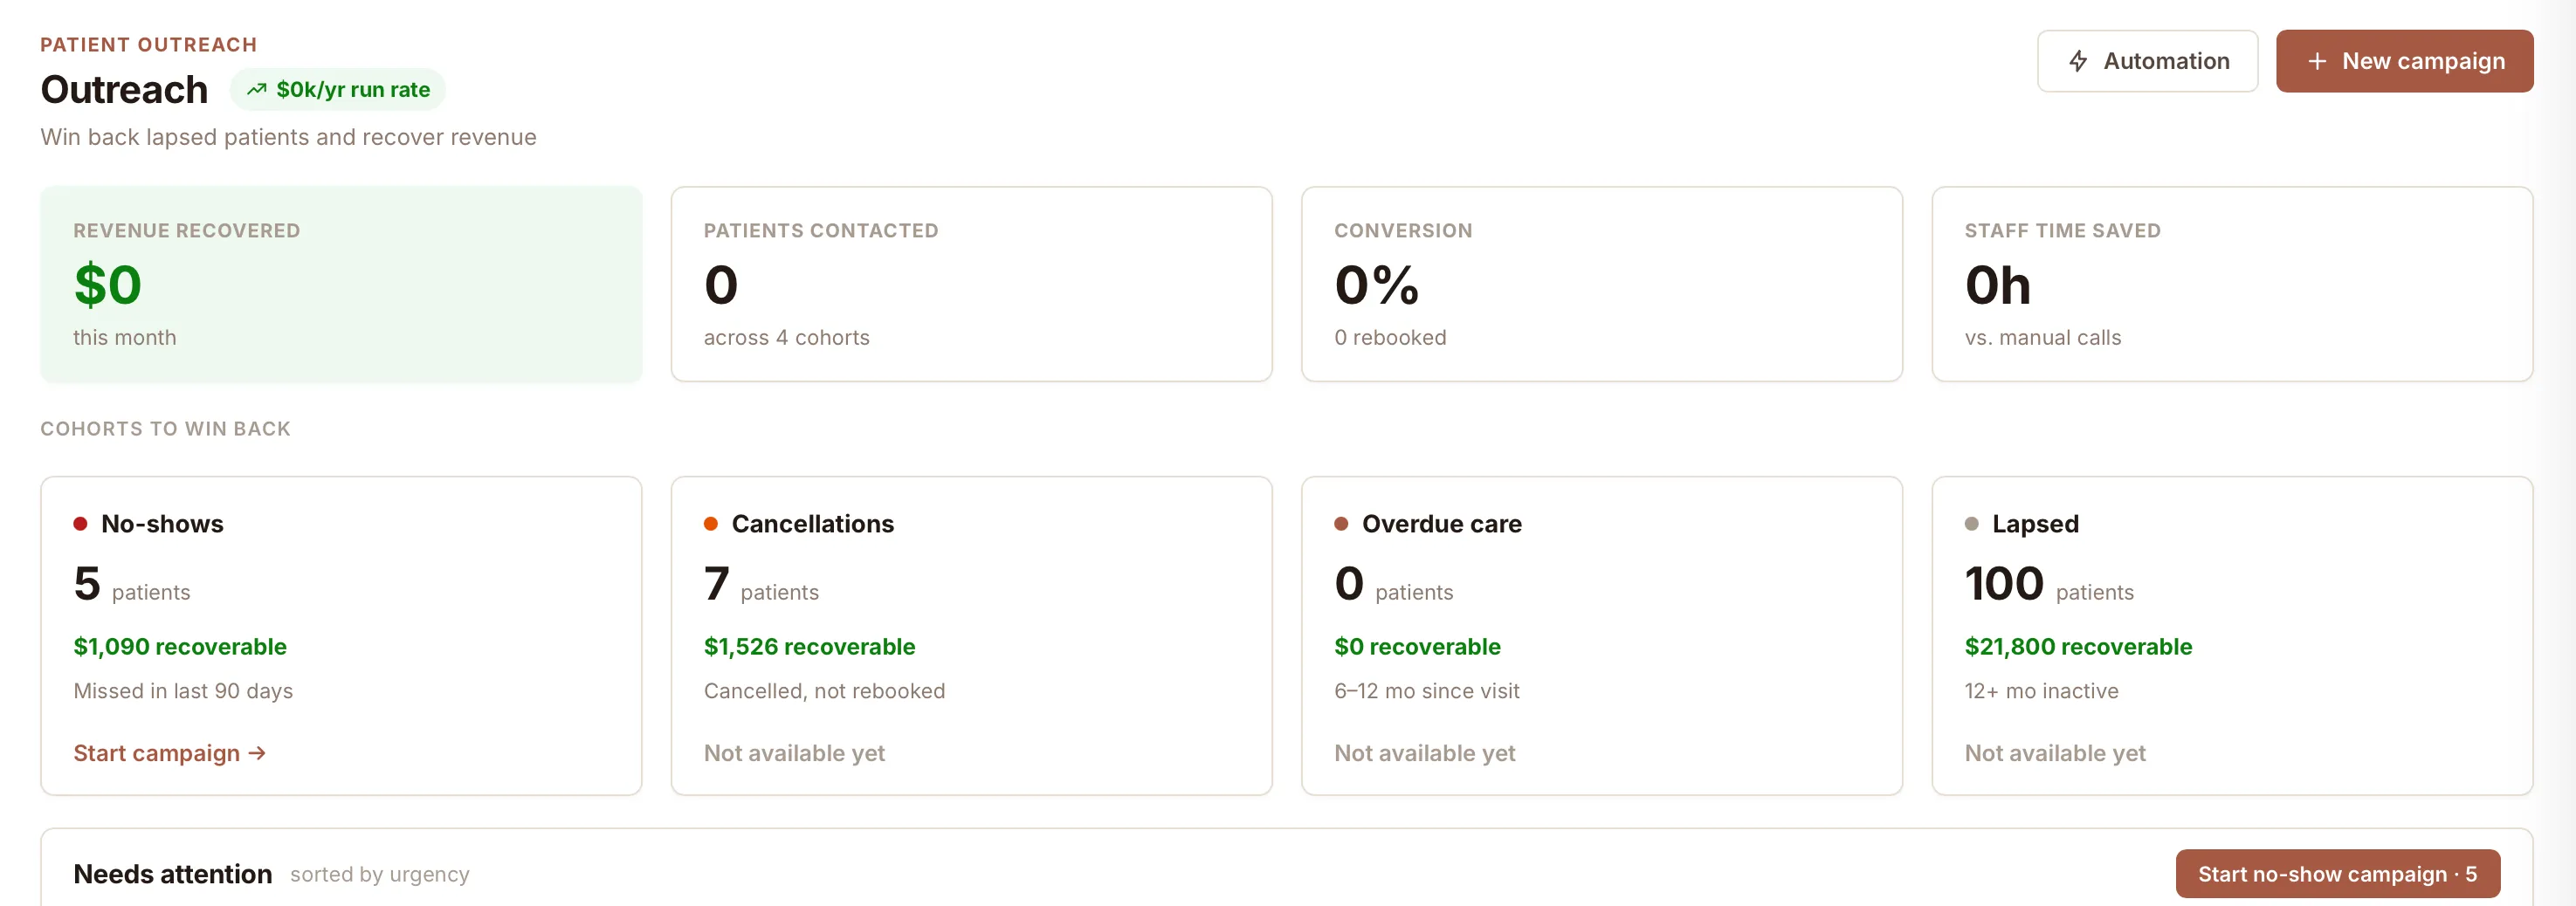Select the Lapsed cohort's $21,800 recoverable text
This screenshot has height=906, width=2576.
[2078, 647]
